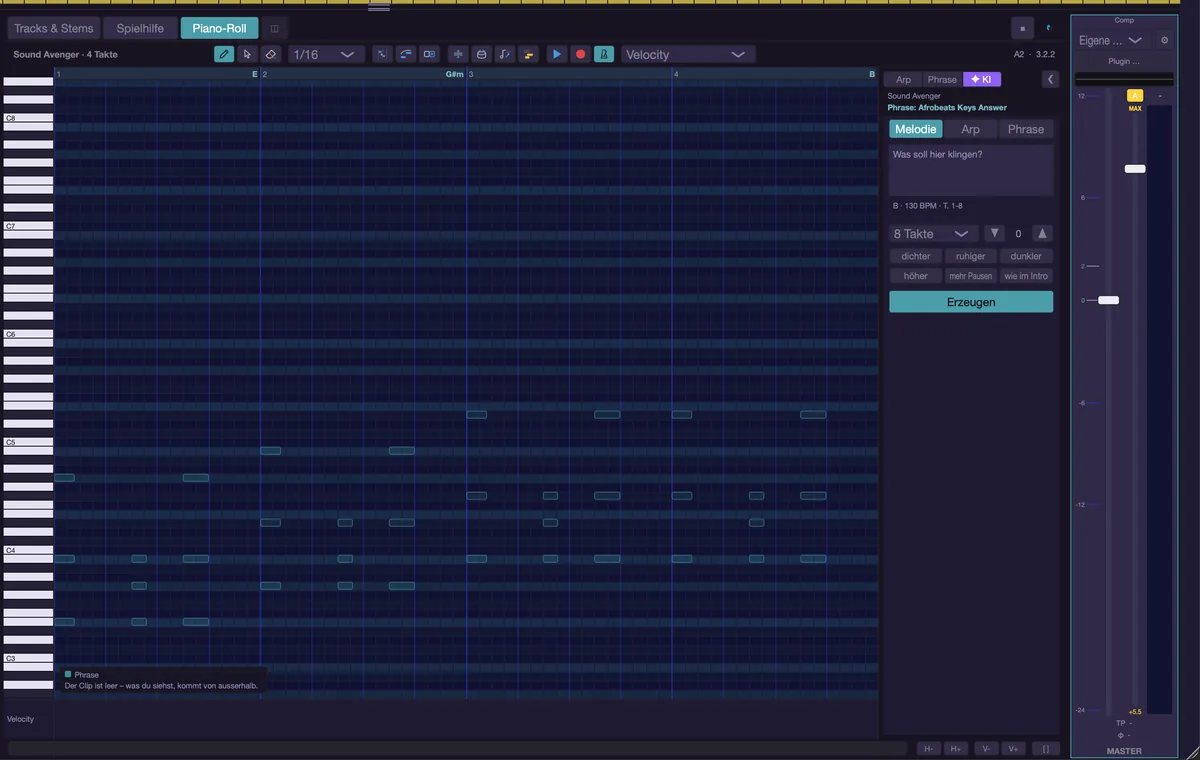The width and height of the screenshot is (1200, 760).
Task: Open the Velocity lane dropdown
Action: (688, 54)
